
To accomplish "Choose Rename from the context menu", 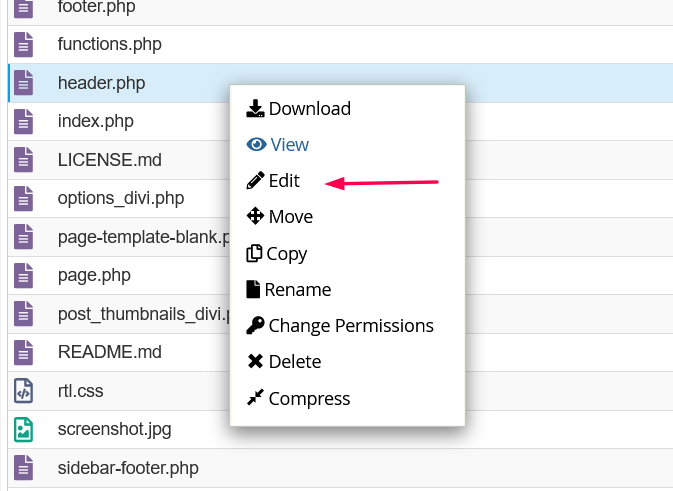I will point(297,290).
